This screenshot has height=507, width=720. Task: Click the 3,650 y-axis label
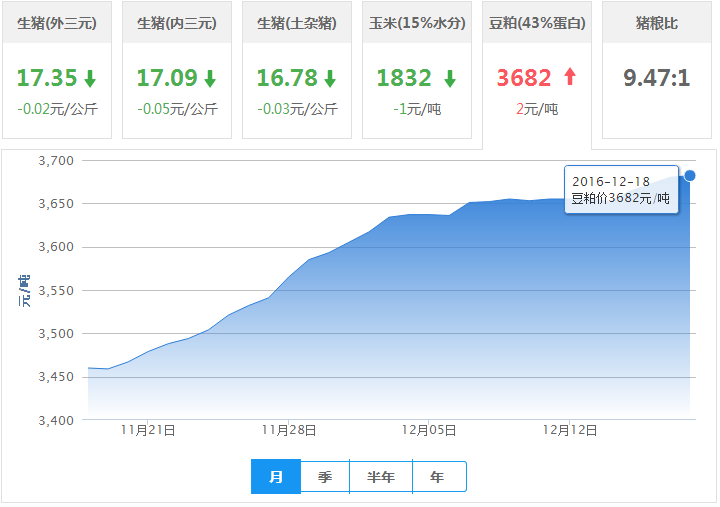click(x=56, y=204)
